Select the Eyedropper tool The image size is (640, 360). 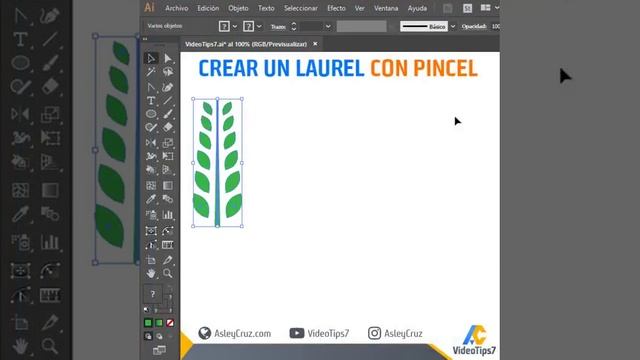pyautogui.click(x=151, y=199)
